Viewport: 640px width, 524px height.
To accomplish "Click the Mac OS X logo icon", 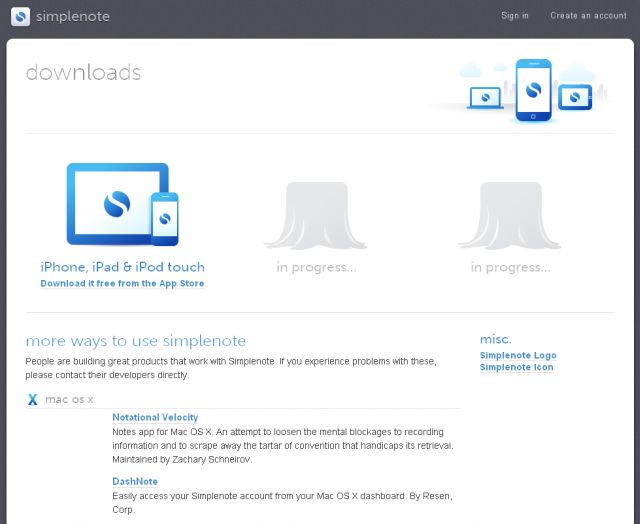I will click(x=33, y=399).
